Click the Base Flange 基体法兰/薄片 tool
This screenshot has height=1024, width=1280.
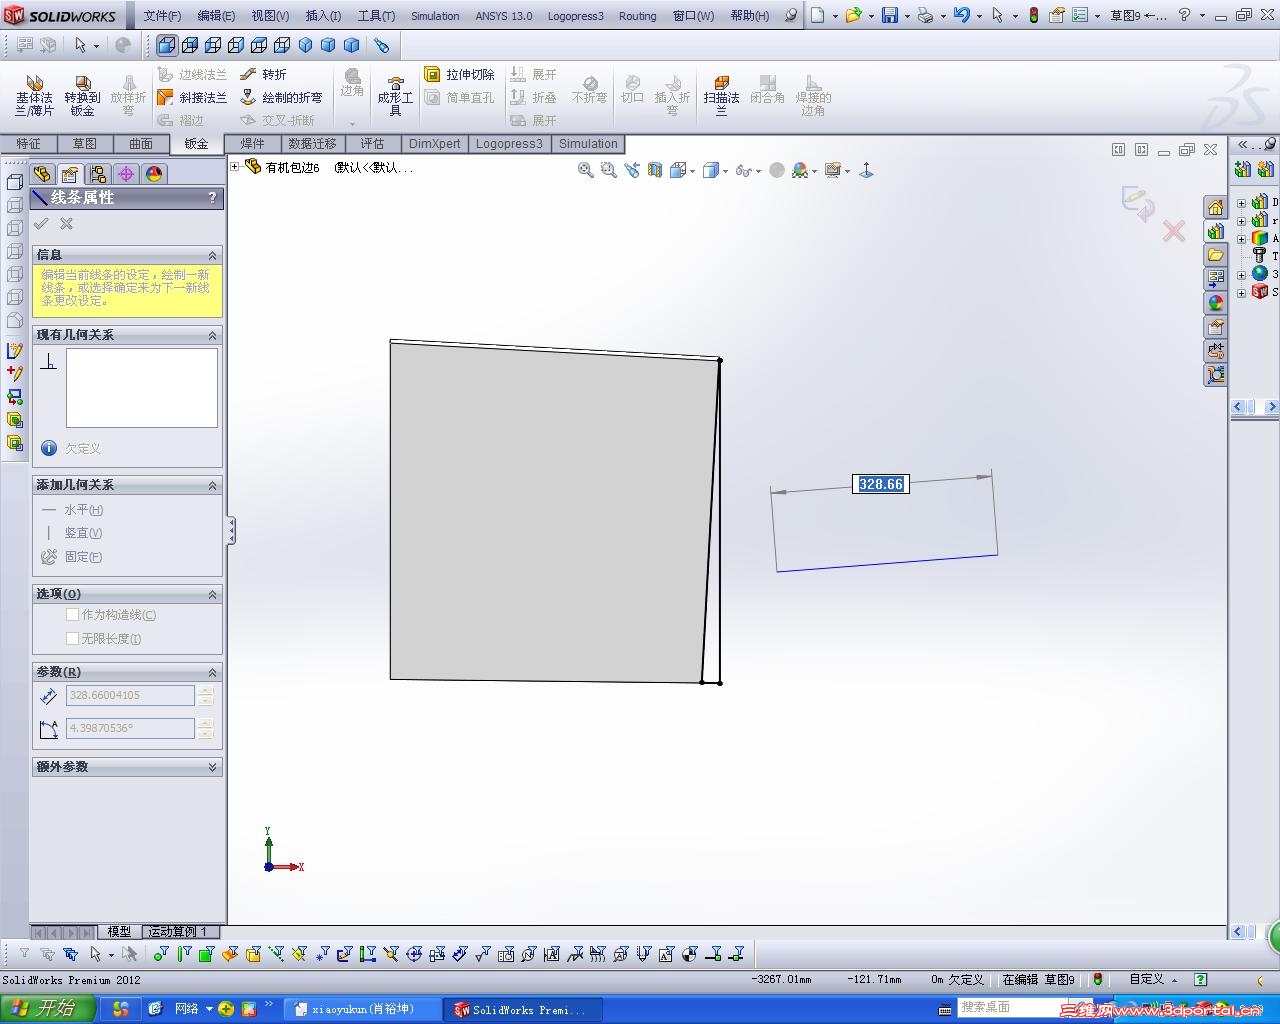(x=34, y=96)
